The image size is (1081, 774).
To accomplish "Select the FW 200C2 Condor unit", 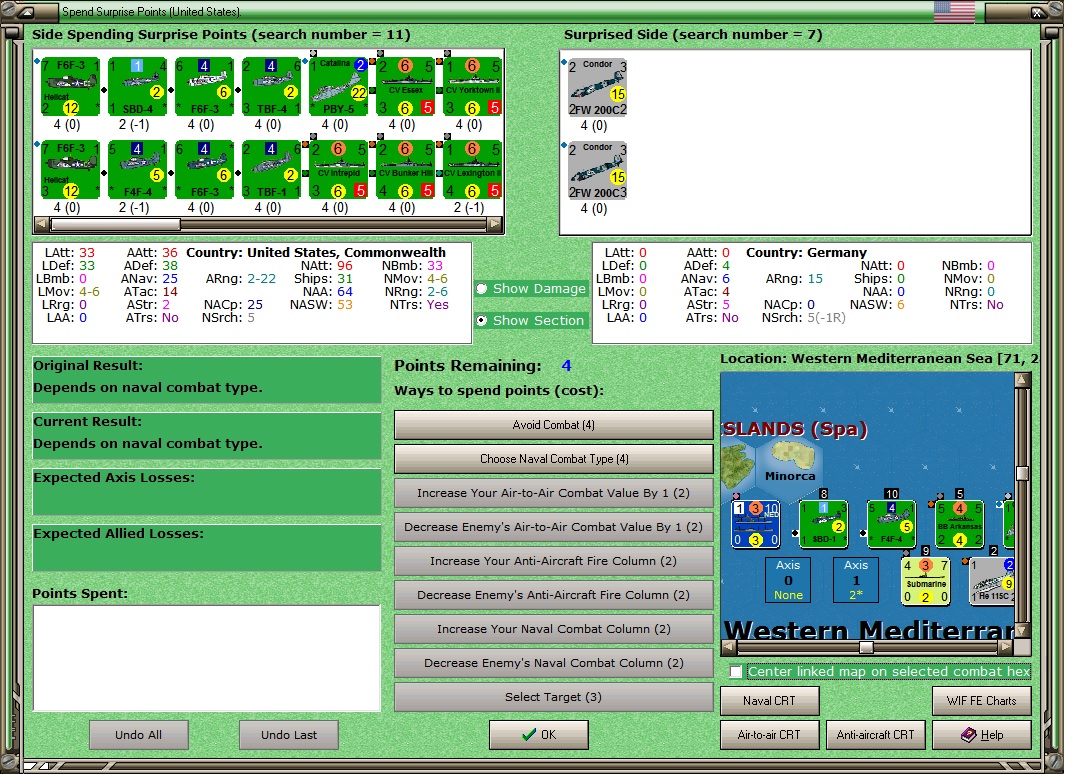I will pos(598,87).
